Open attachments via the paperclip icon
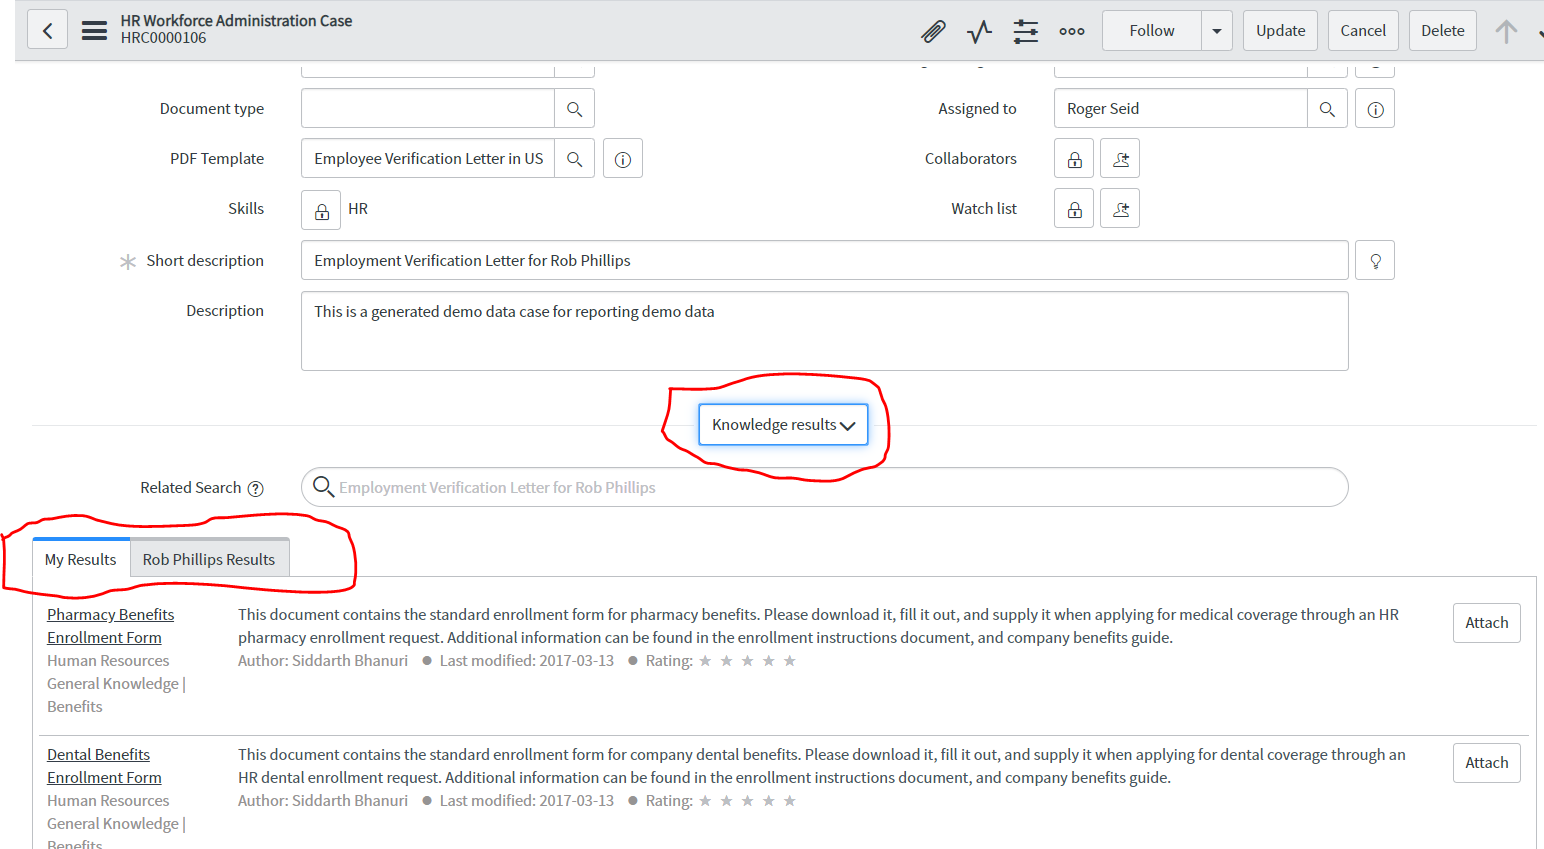Image resolution: width=1544 pixels, height=849 pixels. click(933, 31)
